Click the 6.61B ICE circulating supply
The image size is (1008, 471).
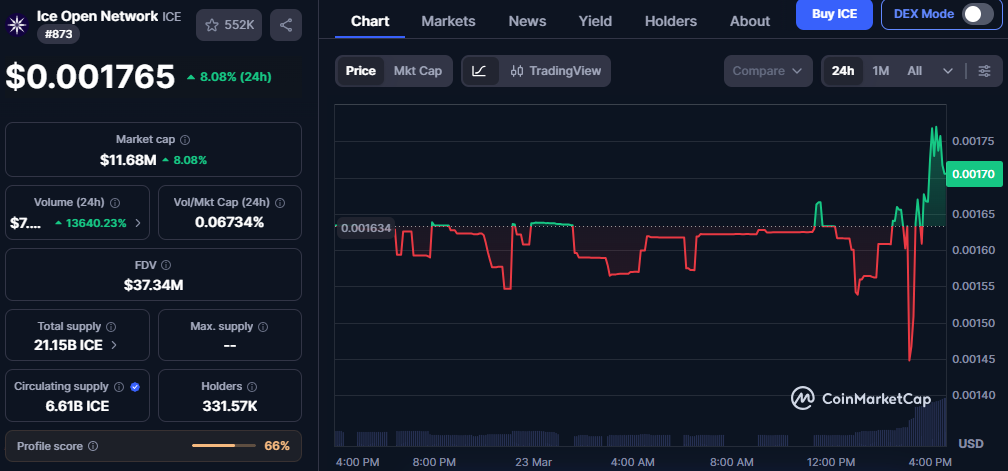[76, 406]
